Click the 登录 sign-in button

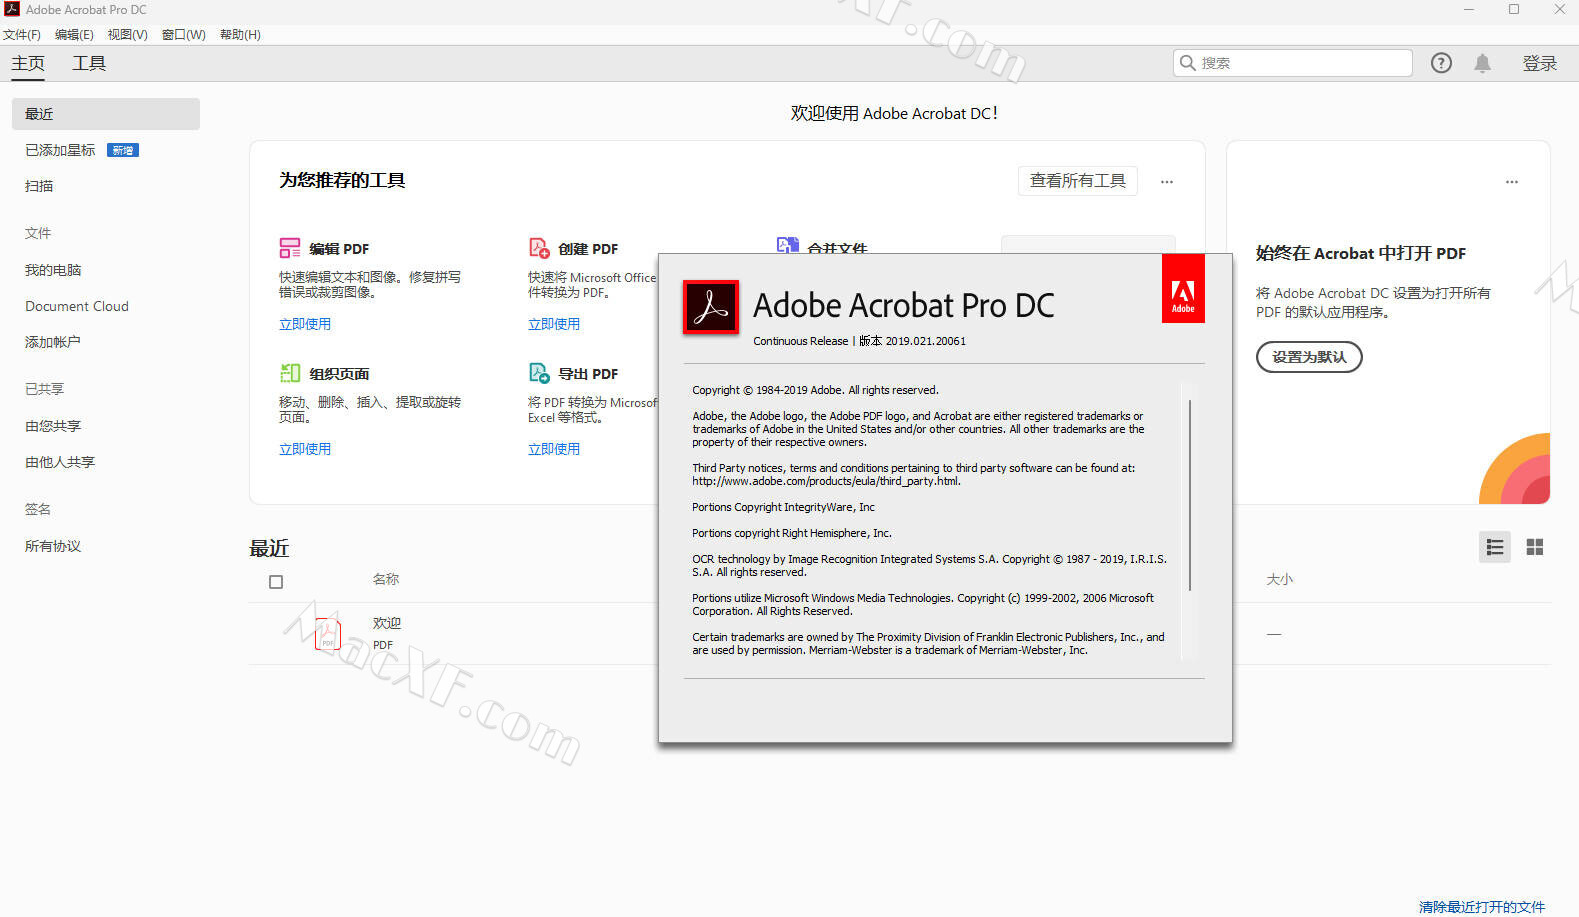(1540, 63)
